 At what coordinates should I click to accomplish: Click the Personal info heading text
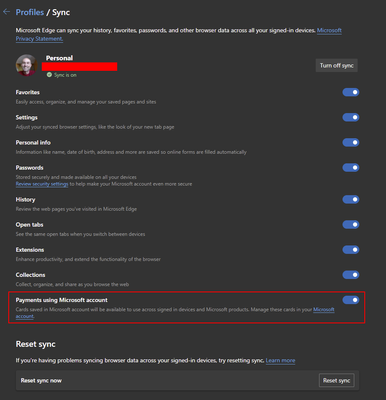point(33,143)
